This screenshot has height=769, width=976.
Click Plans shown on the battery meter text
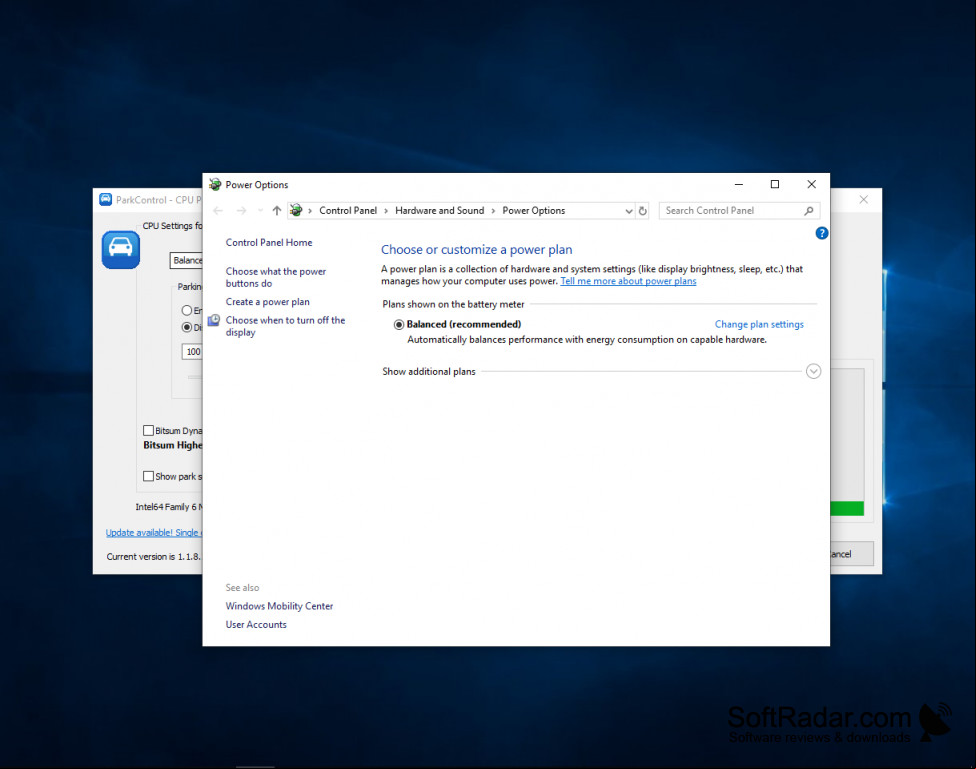click(x=453, y=304)
